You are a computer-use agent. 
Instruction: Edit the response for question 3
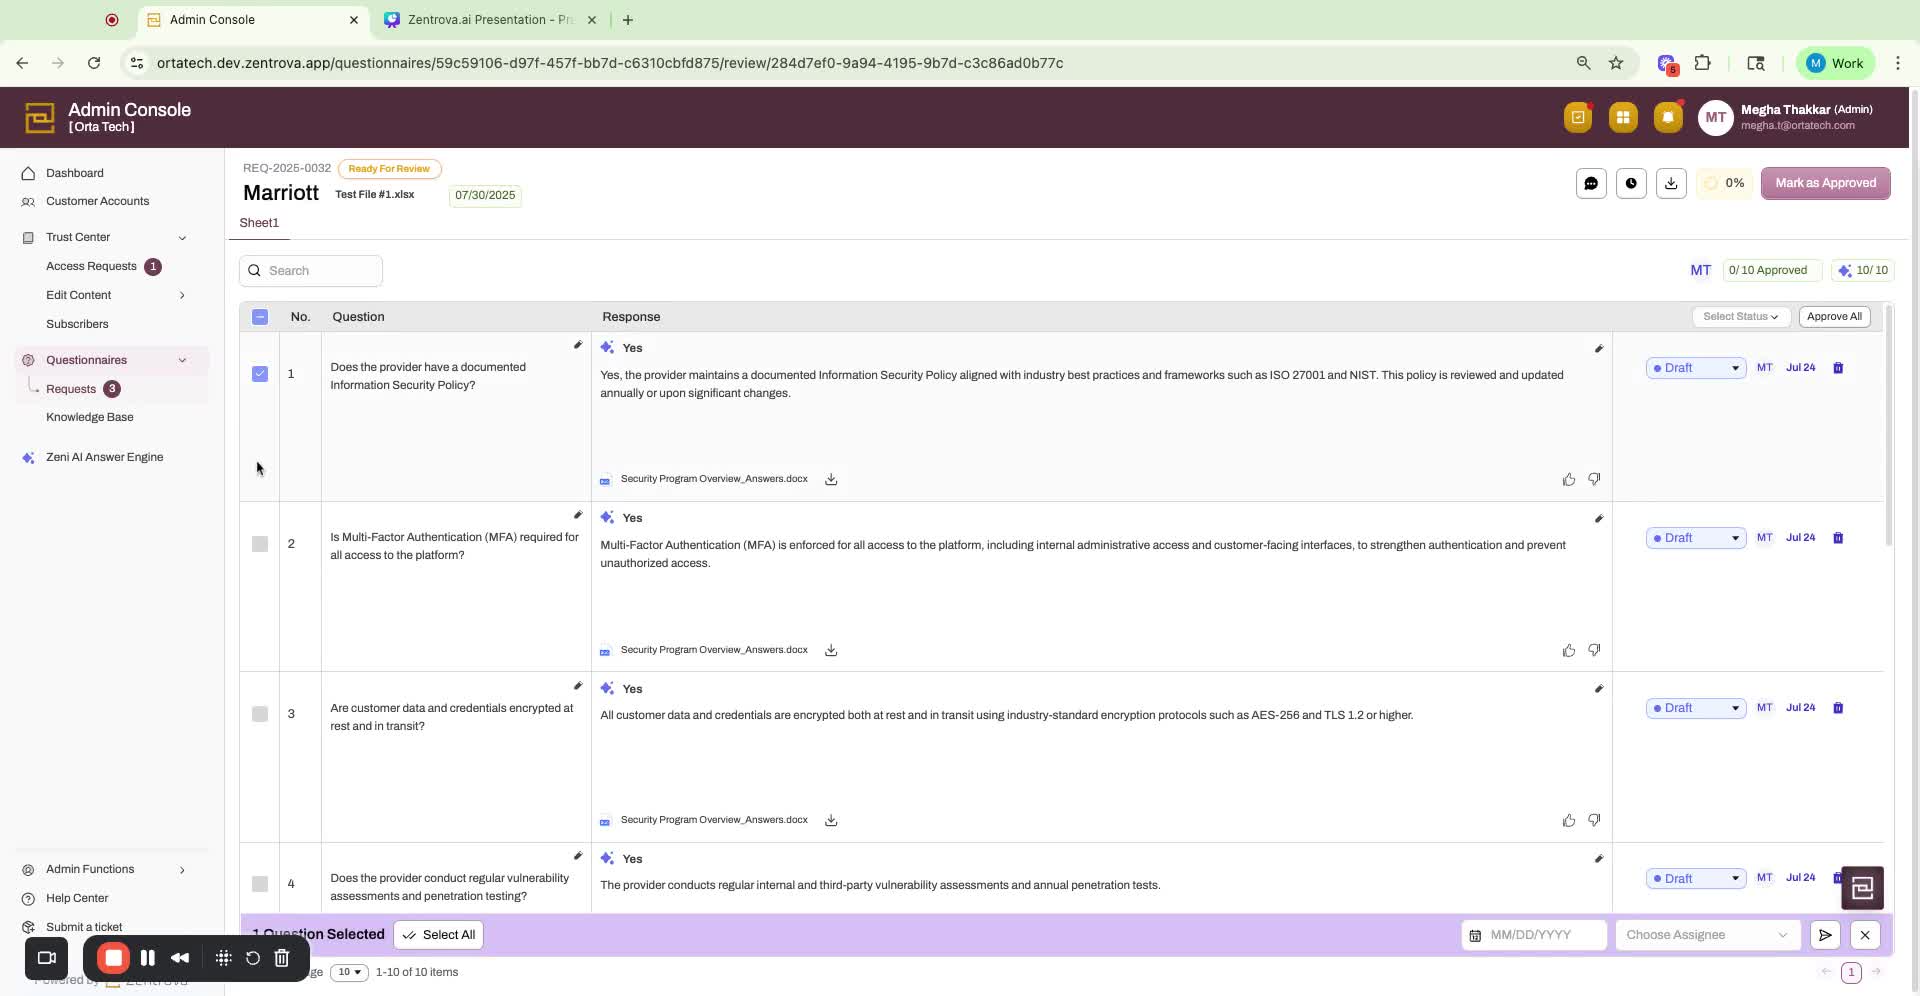click(1598, 689)
